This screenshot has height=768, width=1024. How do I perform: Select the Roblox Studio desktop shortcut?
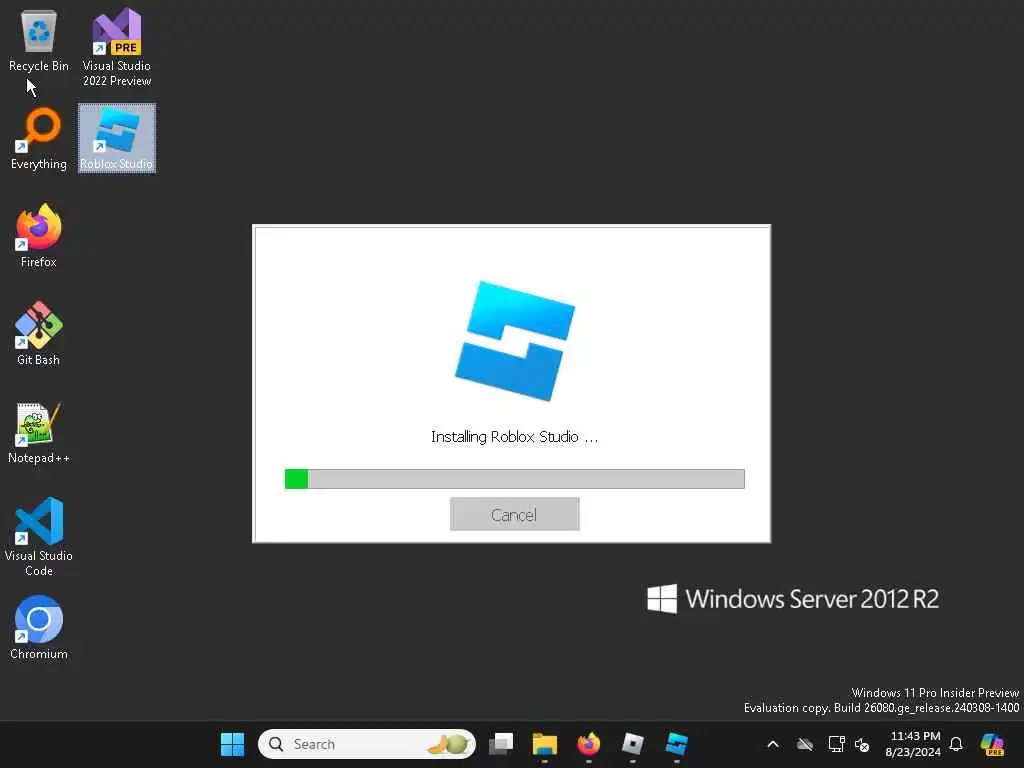[117, 138]
